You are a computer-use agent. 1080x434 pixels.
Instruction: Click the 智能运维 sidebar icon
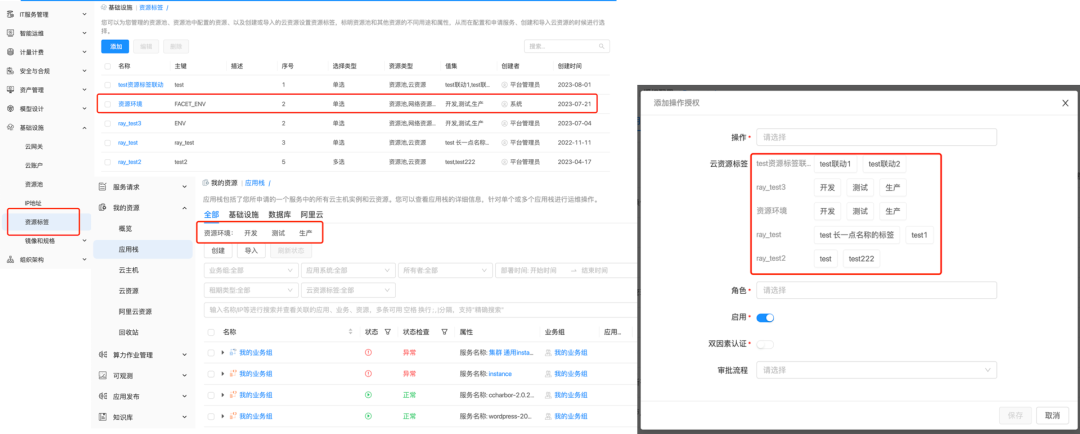click(x=10, y=32)
